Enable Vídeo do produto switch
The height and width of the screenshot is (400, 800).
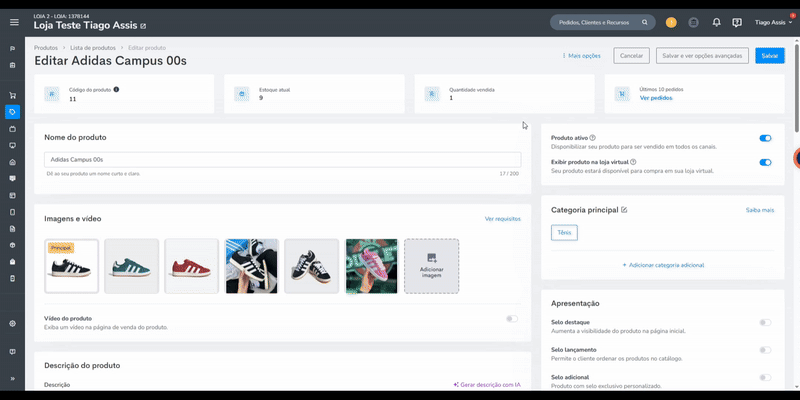pyautogui.click(x=512, y=319)
